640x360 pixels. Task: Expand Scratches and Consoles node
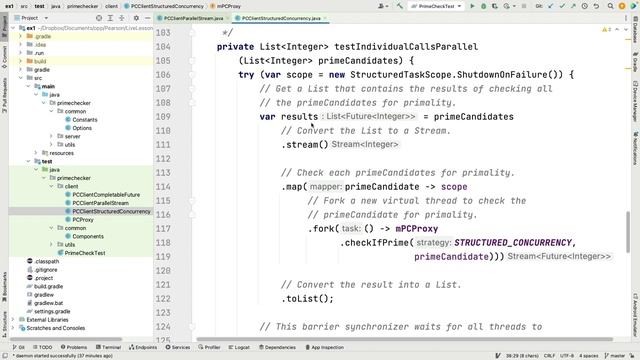click(13, 328)
